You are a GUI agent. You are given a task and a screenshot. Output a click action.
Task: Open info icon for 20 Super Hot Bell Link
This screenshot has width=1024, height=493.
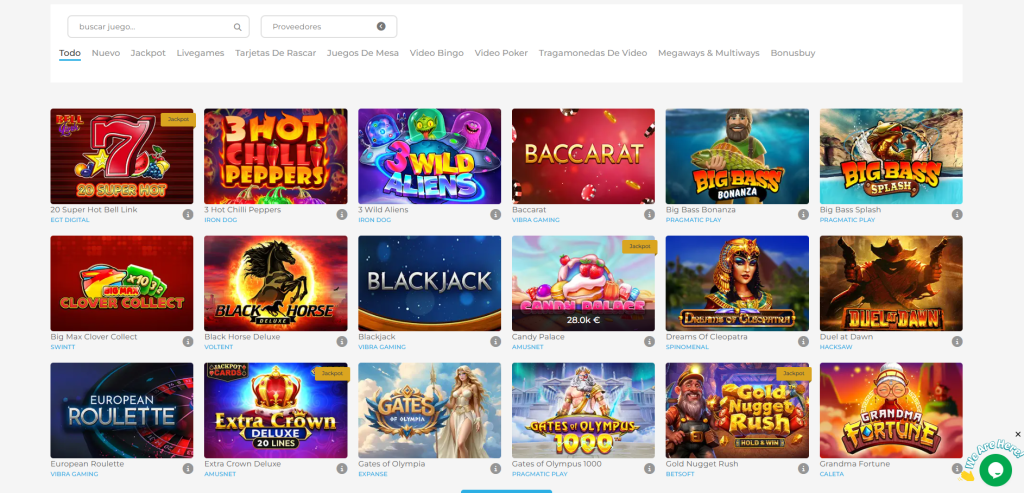pyautogui.click(x=187, y=214)
